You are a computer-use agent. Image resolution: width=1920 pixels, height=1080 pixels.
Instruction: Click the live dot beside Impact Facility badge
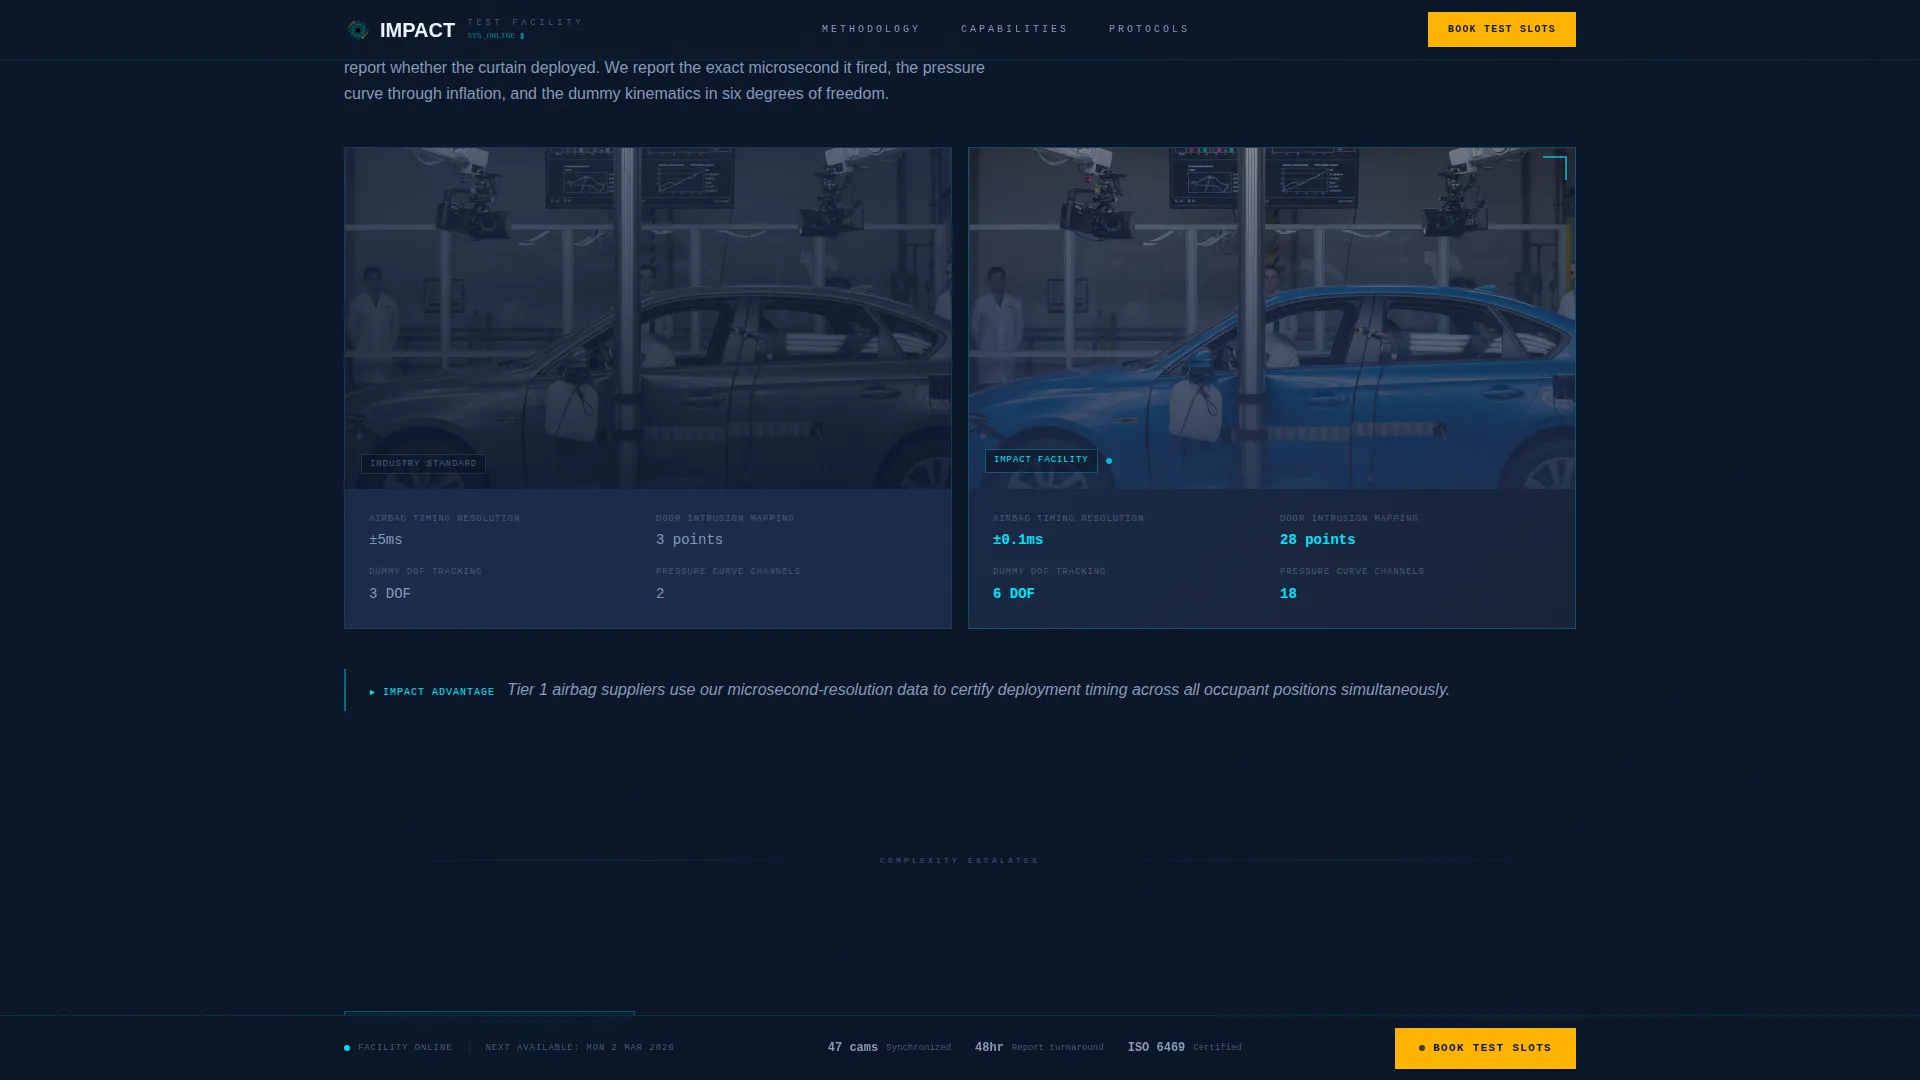click(x=1109, y=461)
